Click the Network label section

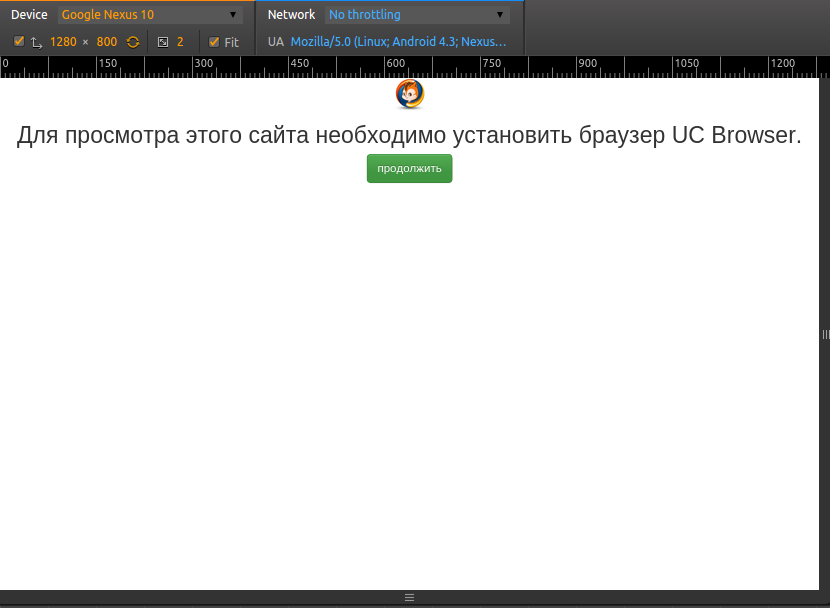[x=291, y=14]
